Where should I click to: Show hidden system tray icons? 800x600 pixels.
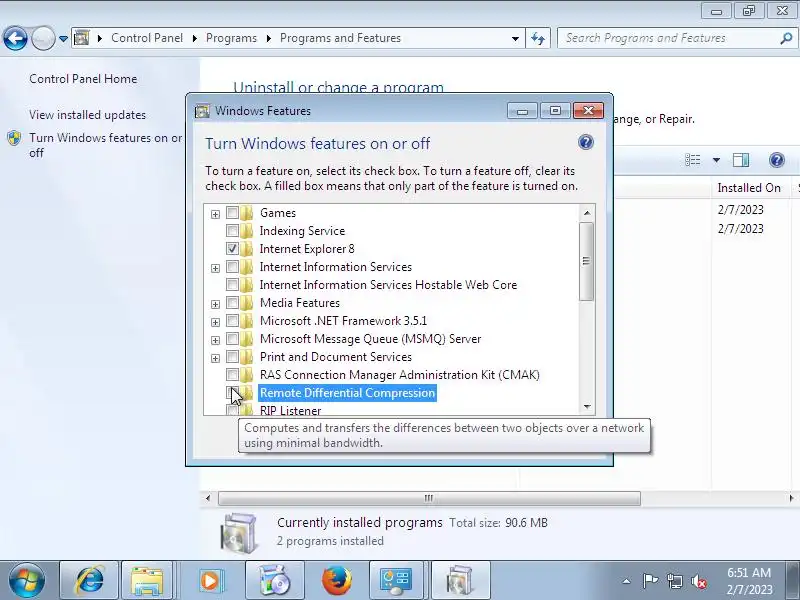click(x=627, y=581)
